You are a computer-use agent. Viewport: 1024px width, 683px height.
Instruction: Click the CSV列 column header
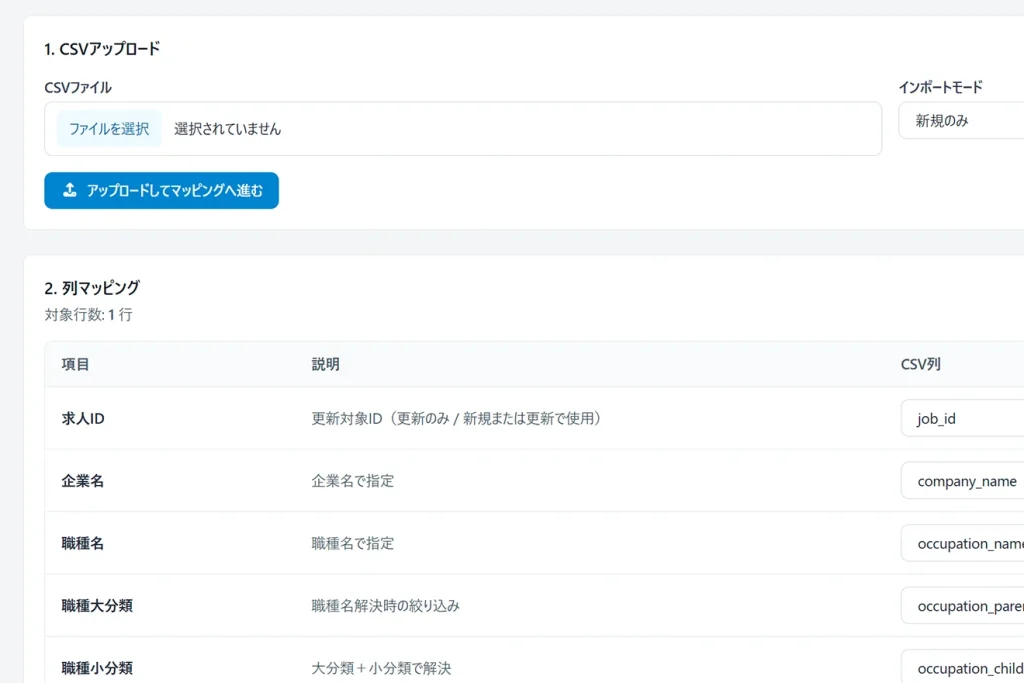pyautogui.click(x=920, y=364)
